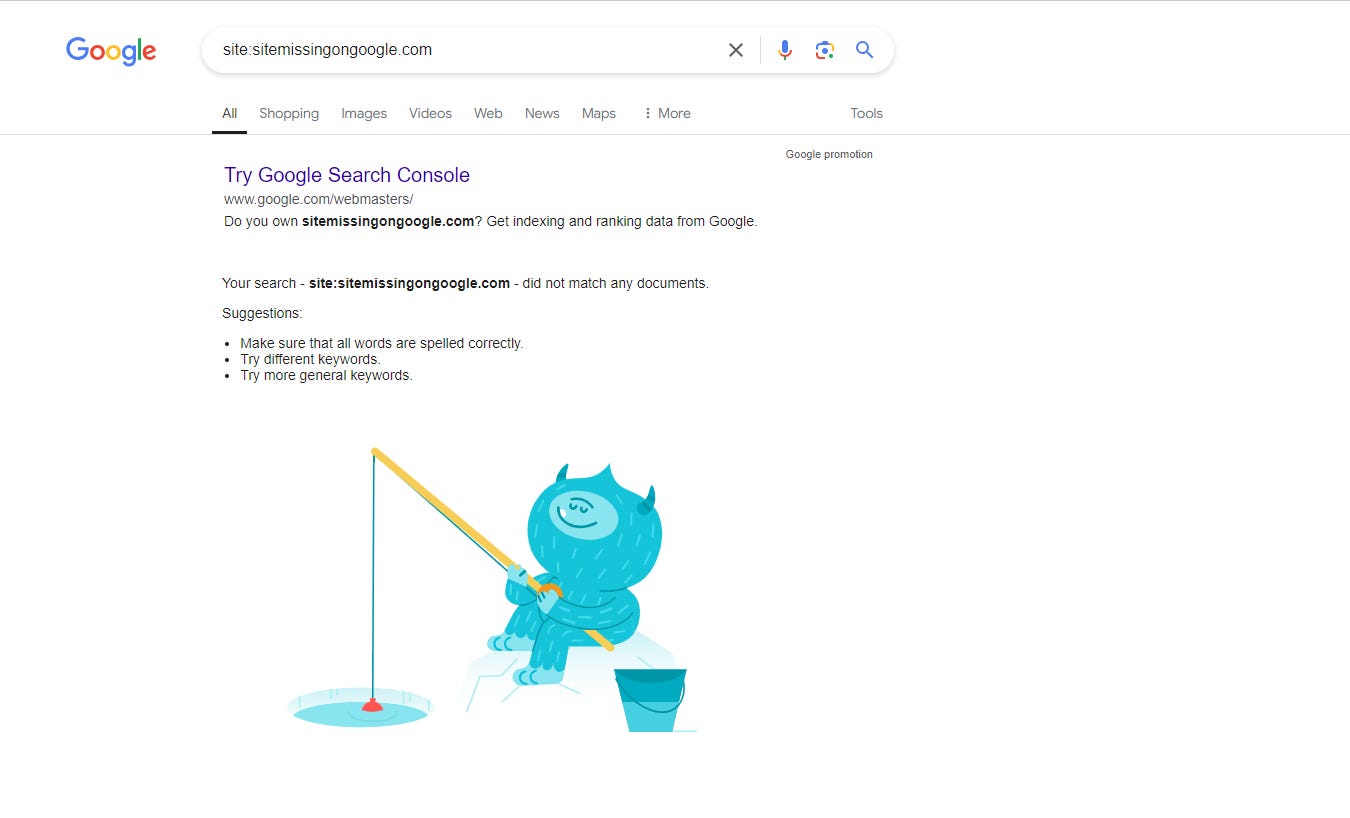This screenshot has height=818, width=1350.
Task: Expand the More search filters menu
Action: (666, 113)
